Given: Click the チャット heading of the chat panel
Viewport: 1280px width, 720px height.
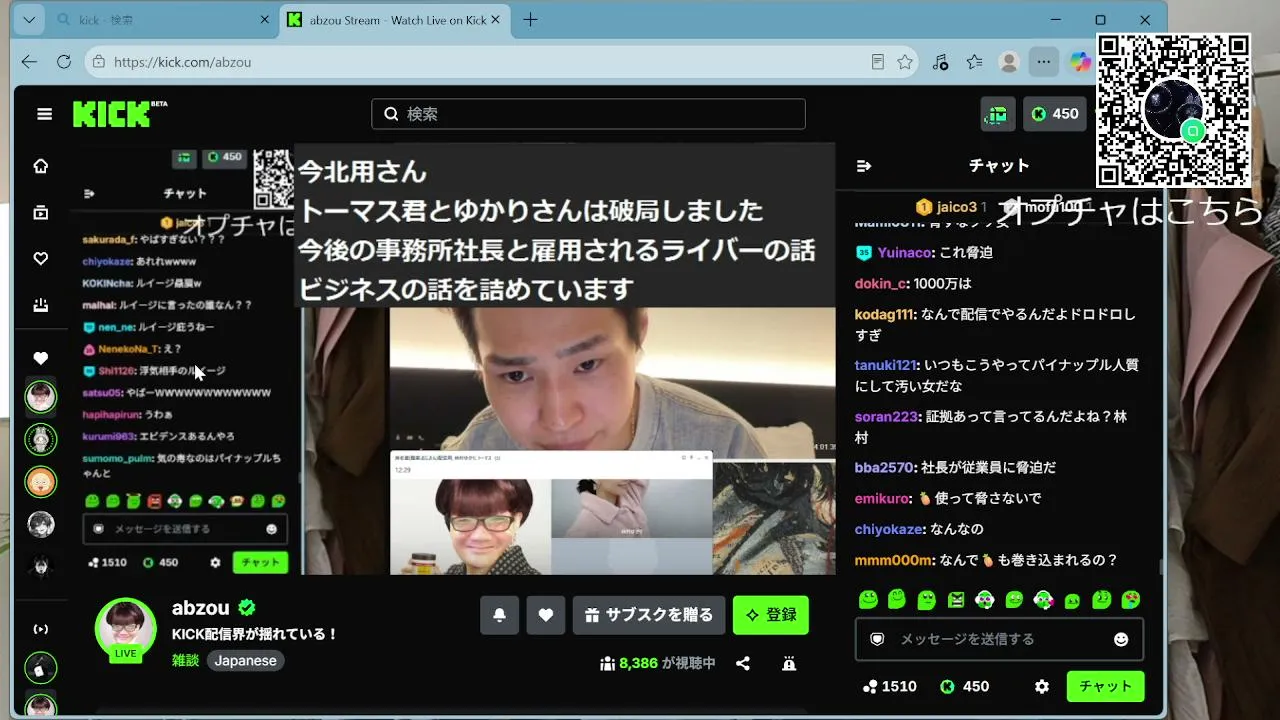Looking at the screenshot, I should [x=999, y=166].
